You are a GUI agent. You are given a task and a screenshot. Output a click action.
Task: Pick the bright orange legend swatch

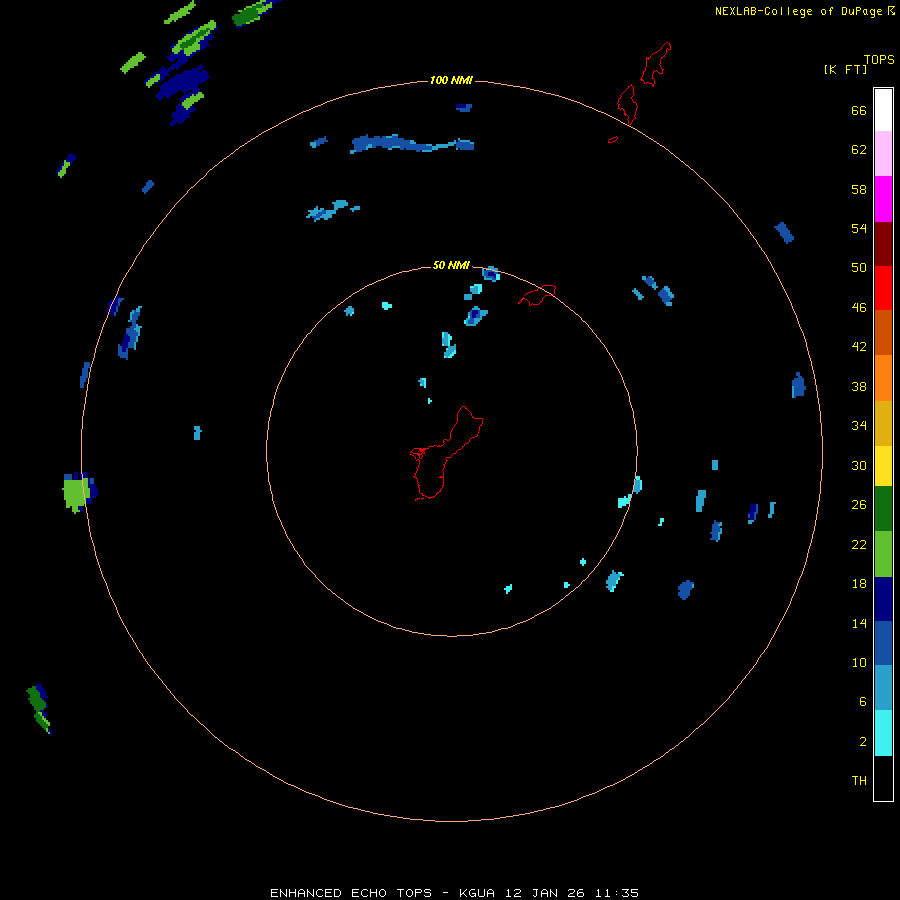tap(883, 378)
